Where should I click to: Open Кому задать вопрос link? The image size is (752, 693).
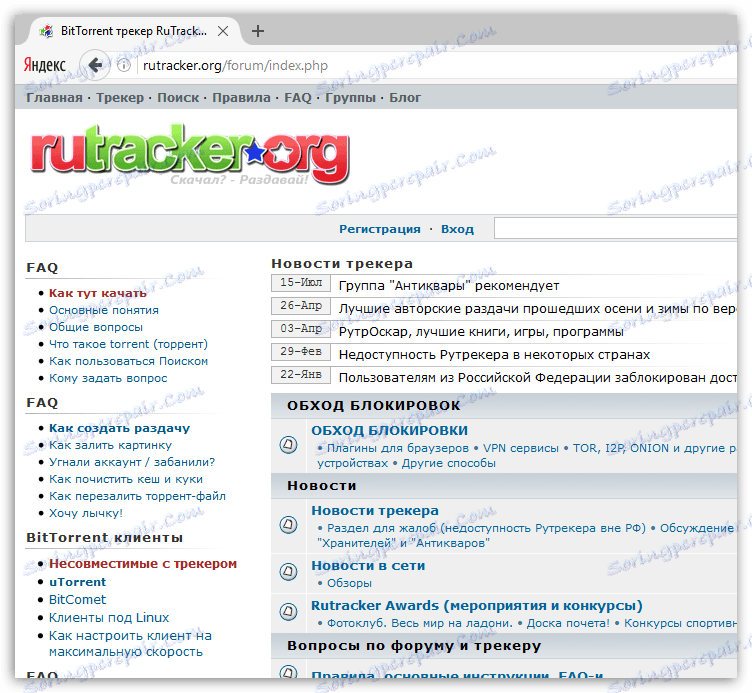(108, 378)
